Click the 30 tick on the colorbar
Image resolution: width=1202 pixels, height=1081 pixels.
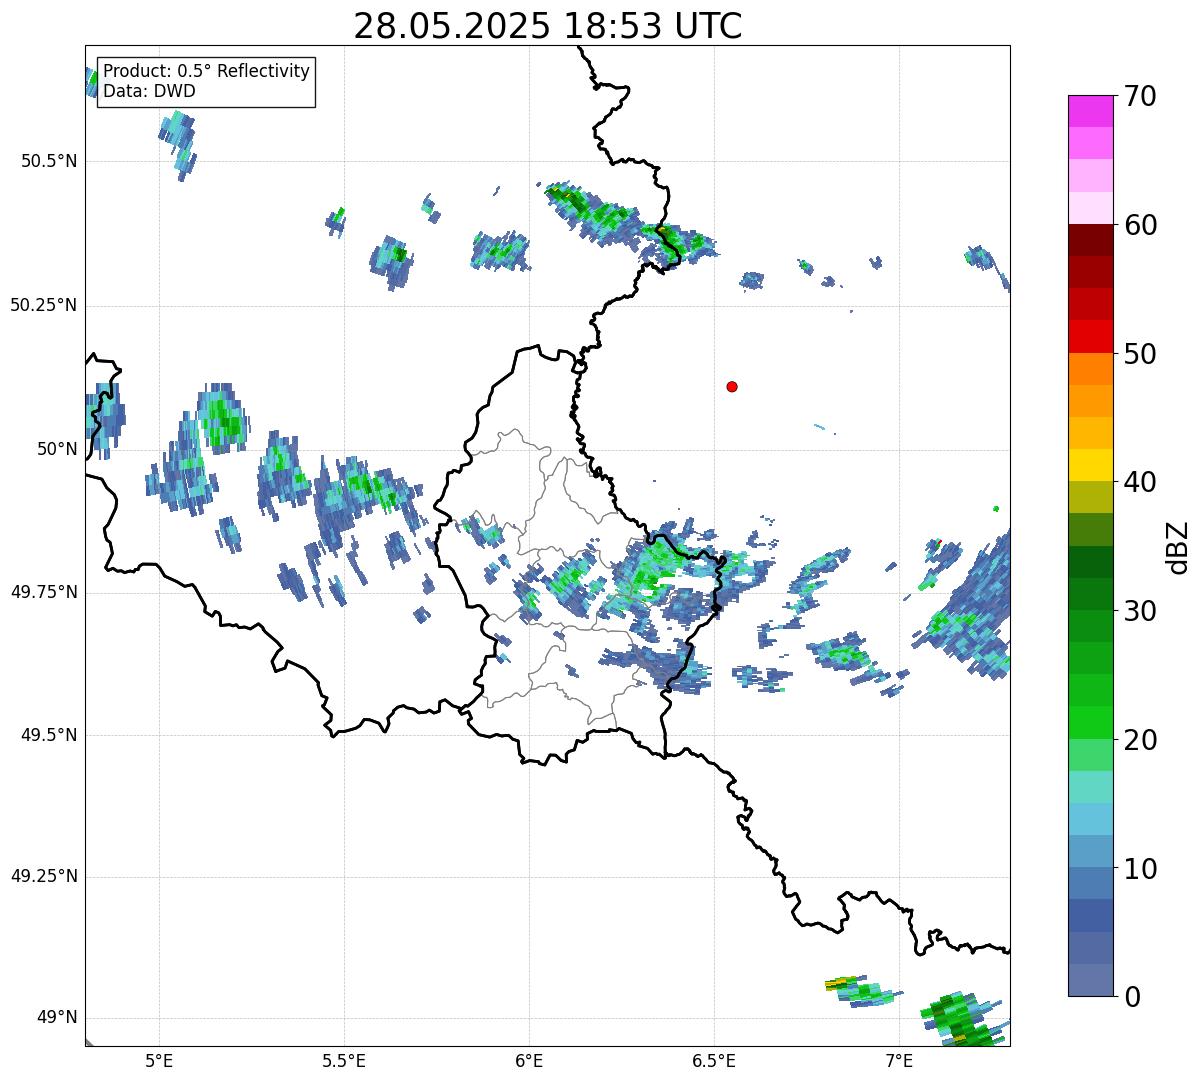click(1139, 611)
